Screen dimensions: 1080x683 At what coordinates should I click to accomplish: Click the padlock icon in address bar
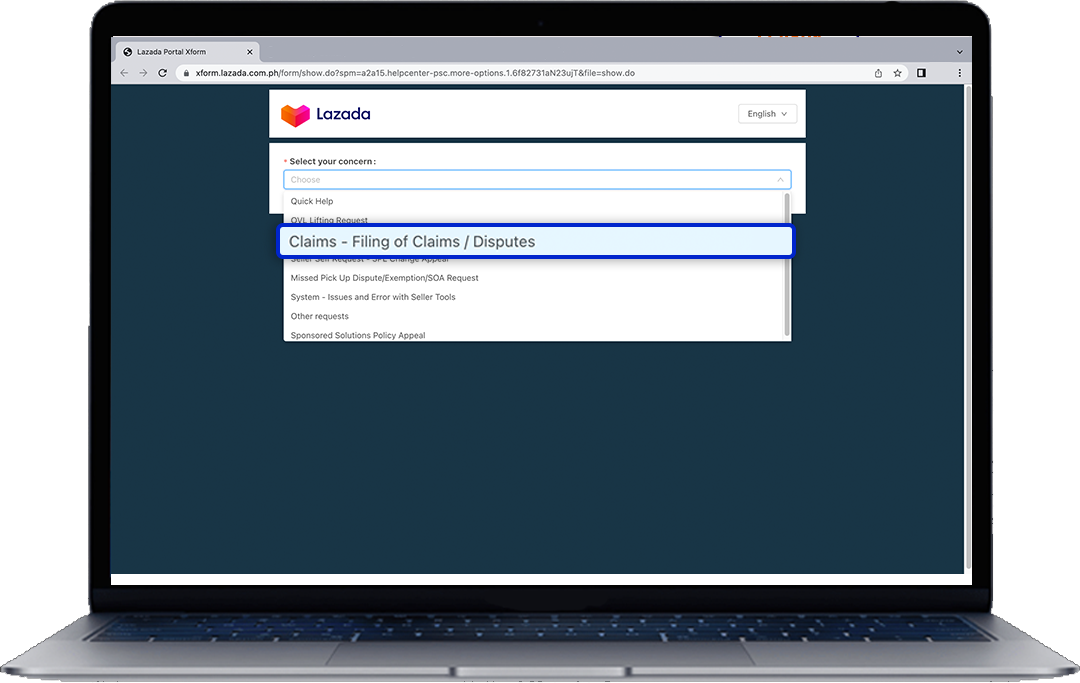click(x=186, y=72)
